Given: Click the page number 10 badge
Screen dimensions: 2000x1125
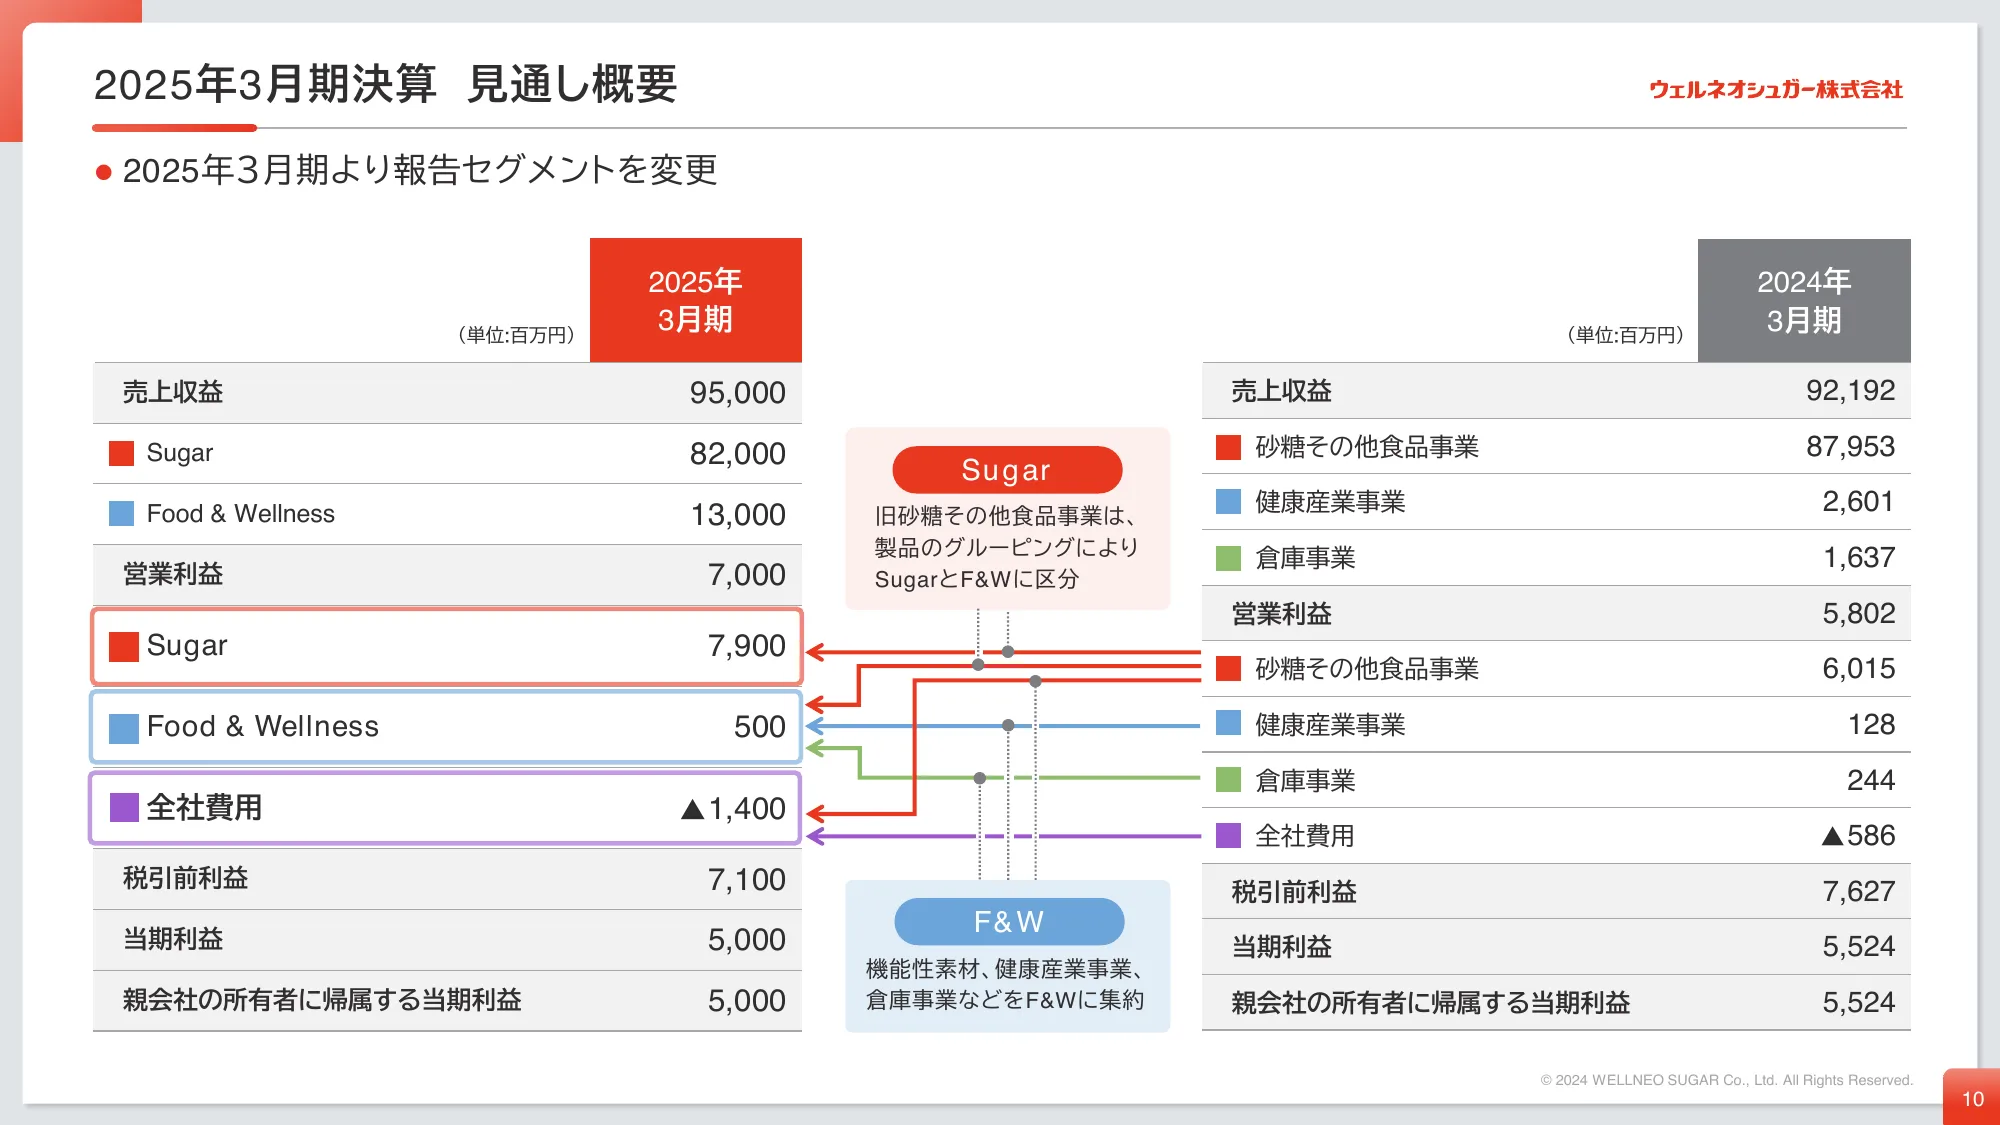Looking at the screenshot, I should [x=1971, y=1097].
